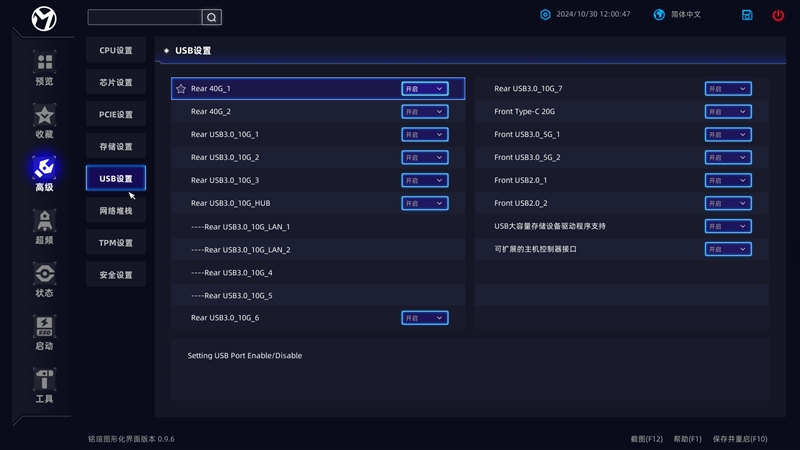Toggle favorite star for Rear 40G_1

181,89
